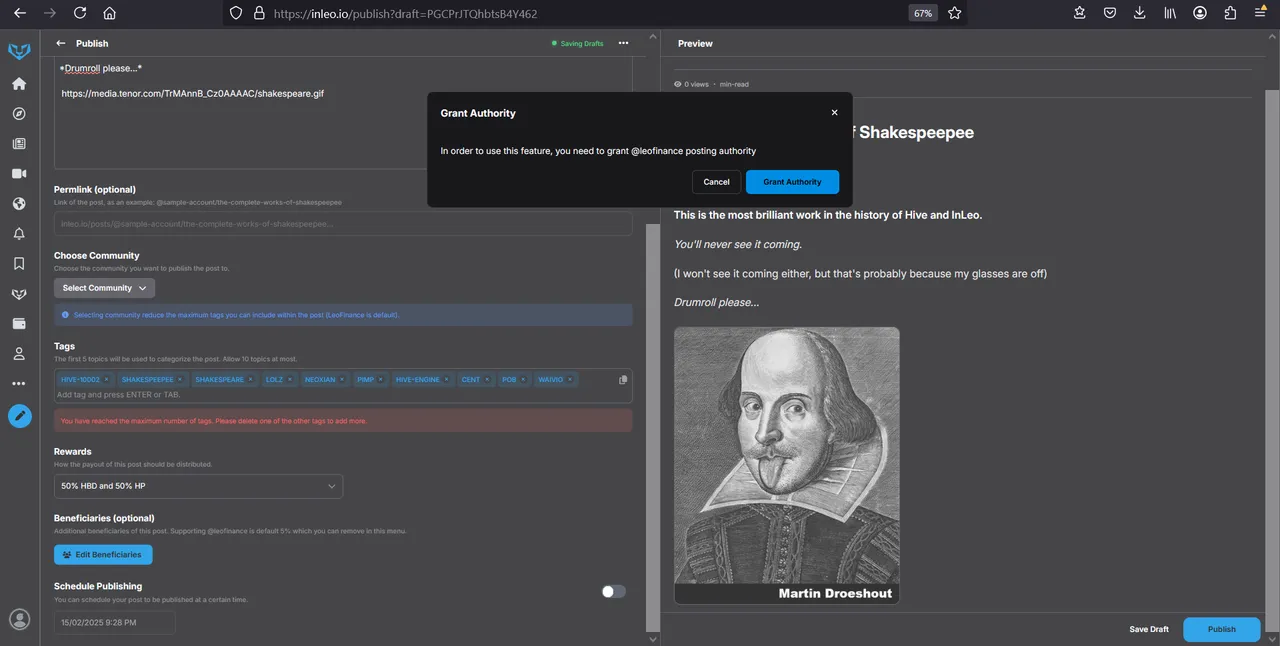Close the Grant Authority dialog
Screen dimensions: 1280x646
(x=835, y=113)
